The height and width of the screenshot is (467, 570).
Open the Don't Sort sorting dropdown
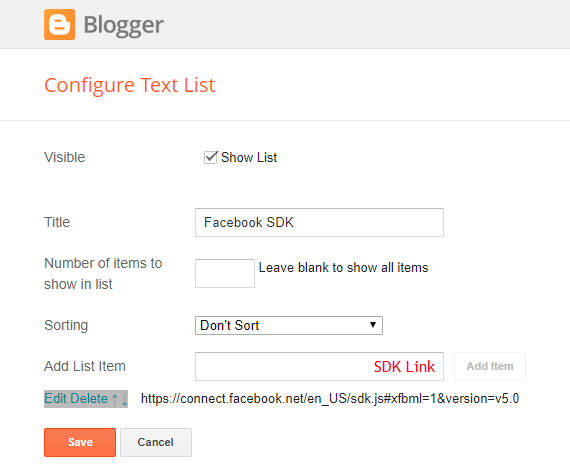pos(289,325)
